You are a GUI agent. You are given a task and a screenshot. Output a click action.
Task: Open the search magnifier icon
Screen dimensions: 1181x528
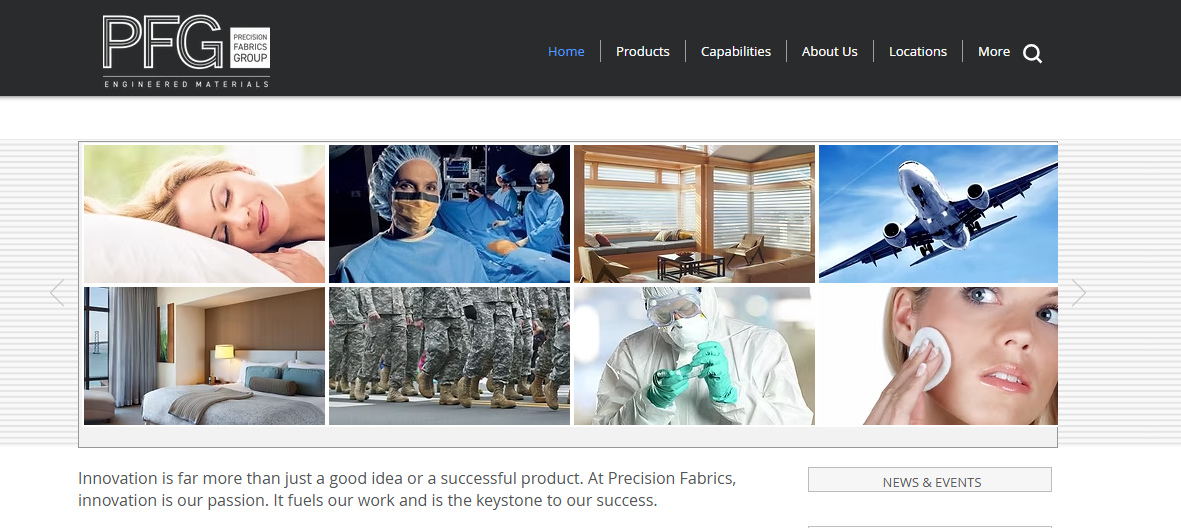pos(1033,53)
